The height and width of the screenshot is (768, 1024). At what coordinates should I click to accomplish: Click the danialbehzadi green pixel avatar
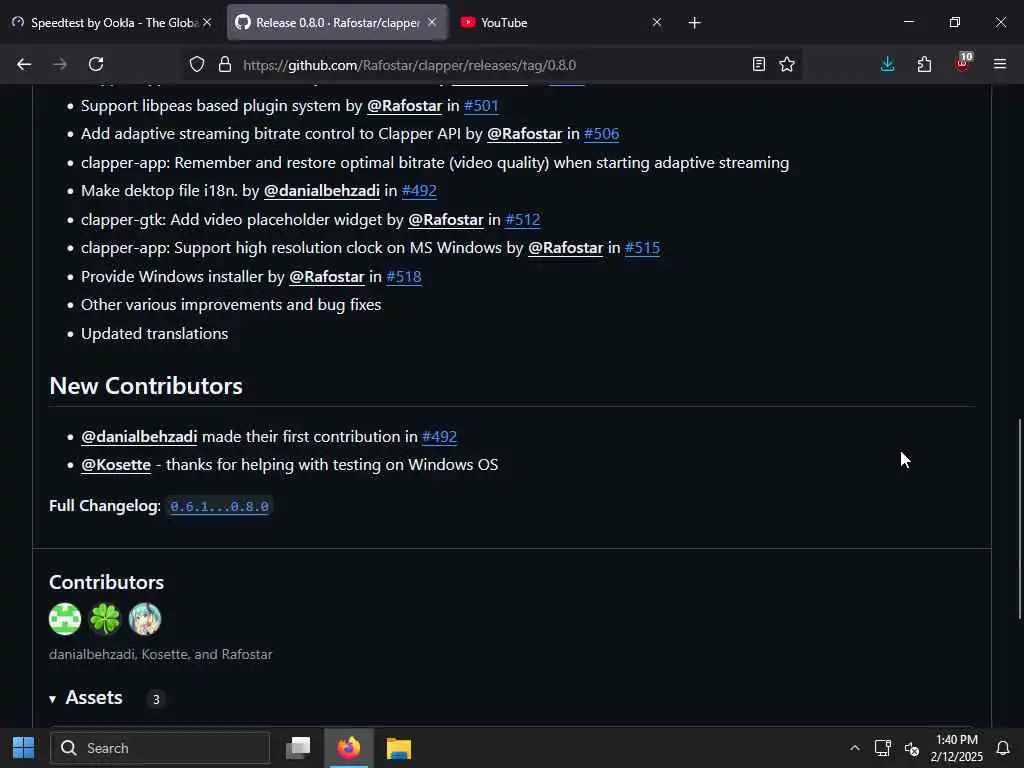[x=65, y=618]
